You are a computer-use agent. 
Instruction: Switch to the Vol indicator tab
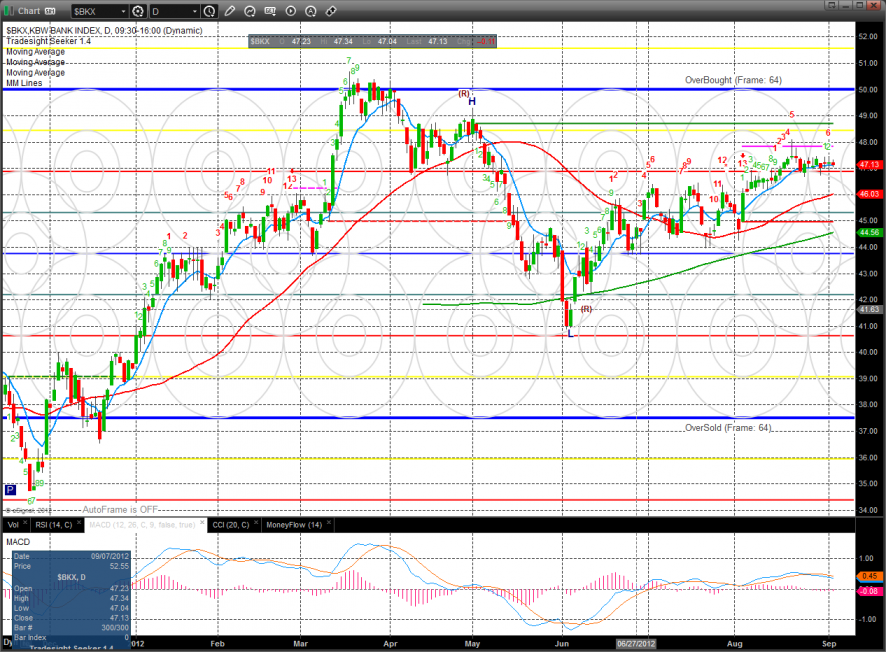click(12, 524)
